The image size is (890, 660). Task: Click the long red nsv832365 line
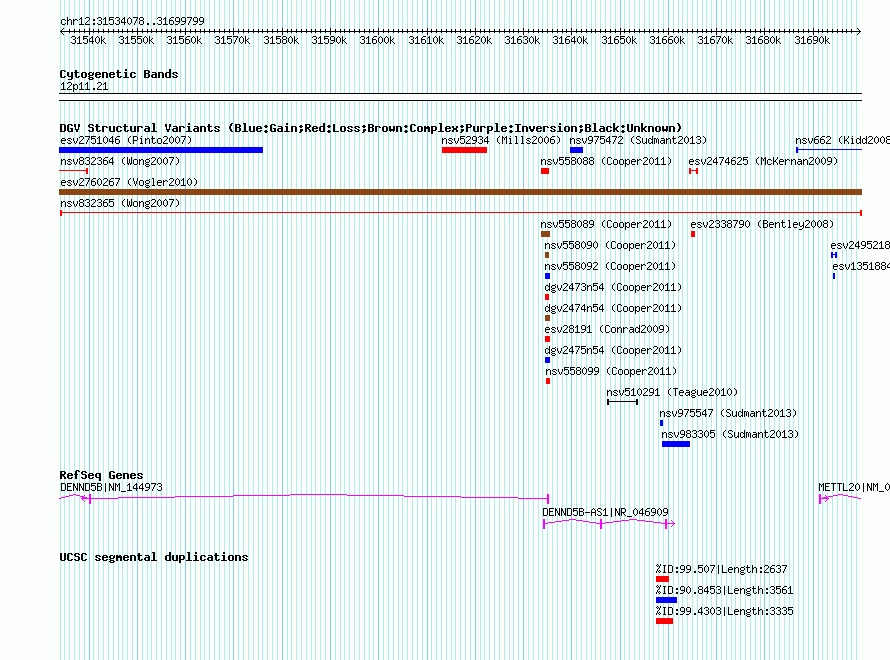point(460,213)
